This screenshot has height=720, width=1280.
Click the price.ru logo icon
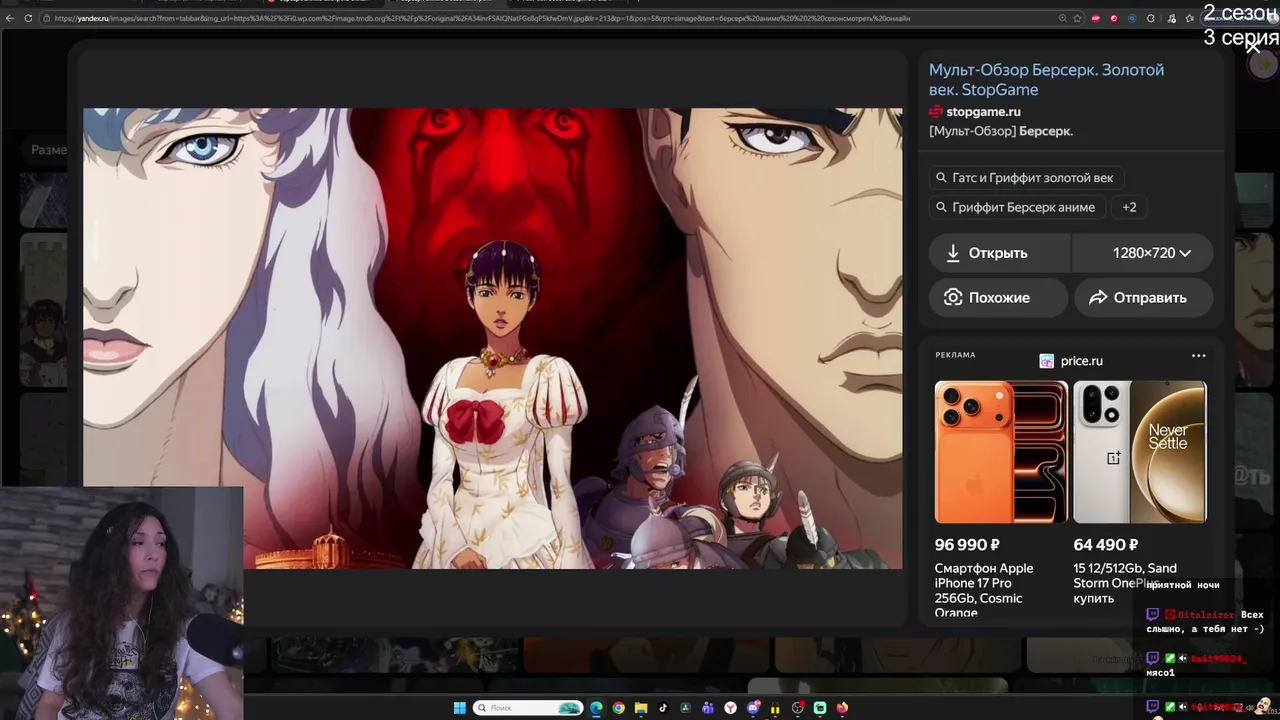[x=1047, y=361]
